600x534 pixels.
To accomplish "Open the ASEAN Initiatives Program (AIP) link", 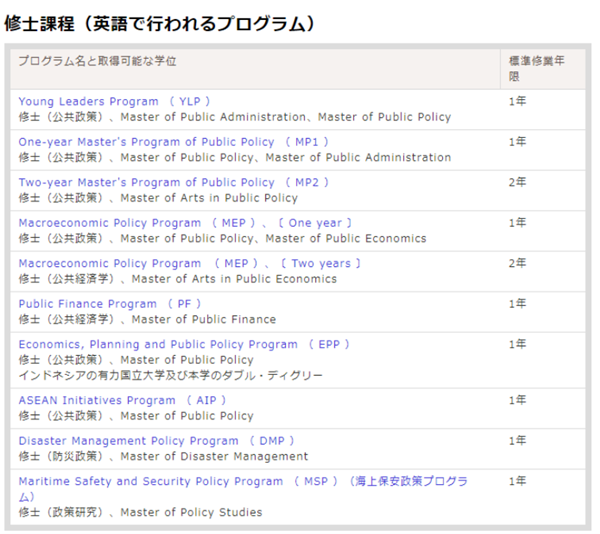I will [122, 400].
